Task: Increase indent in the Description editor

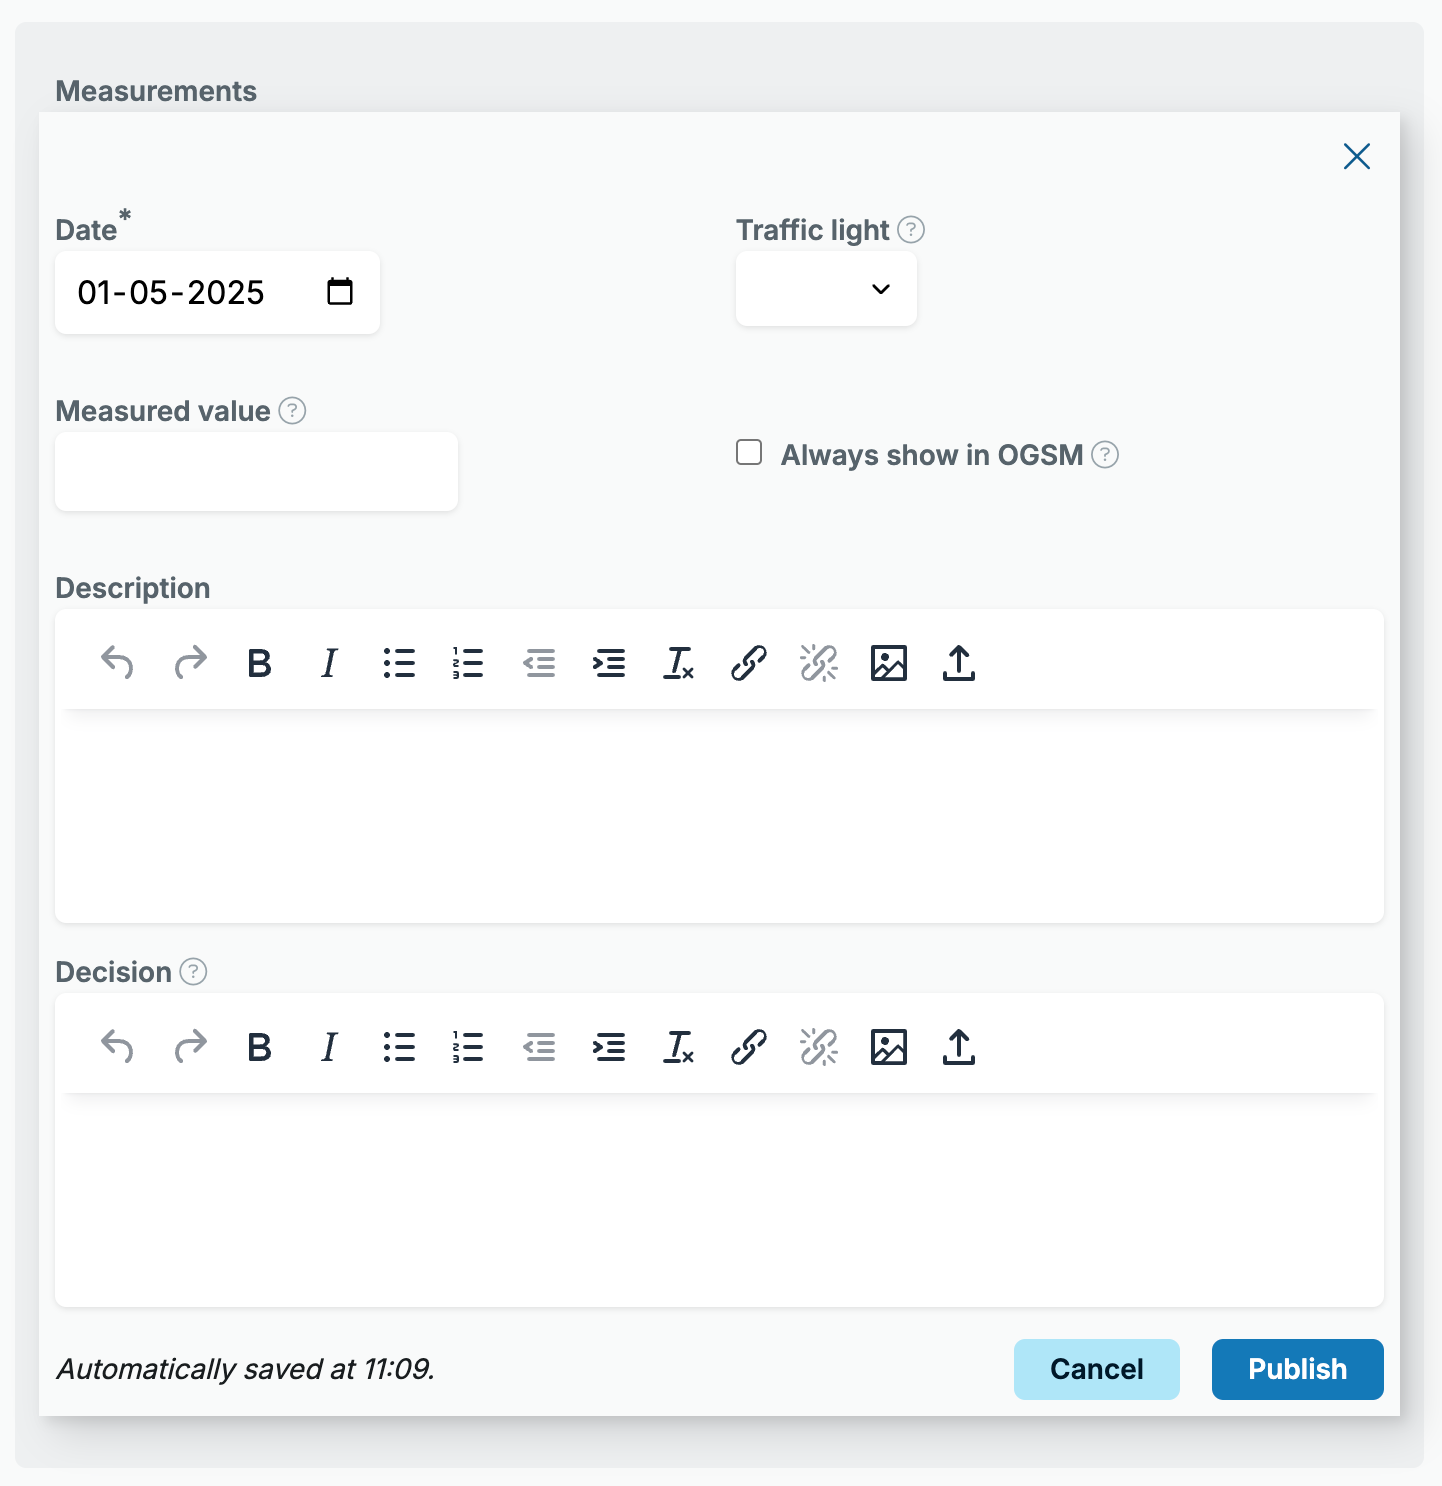Action: (609, 663)
